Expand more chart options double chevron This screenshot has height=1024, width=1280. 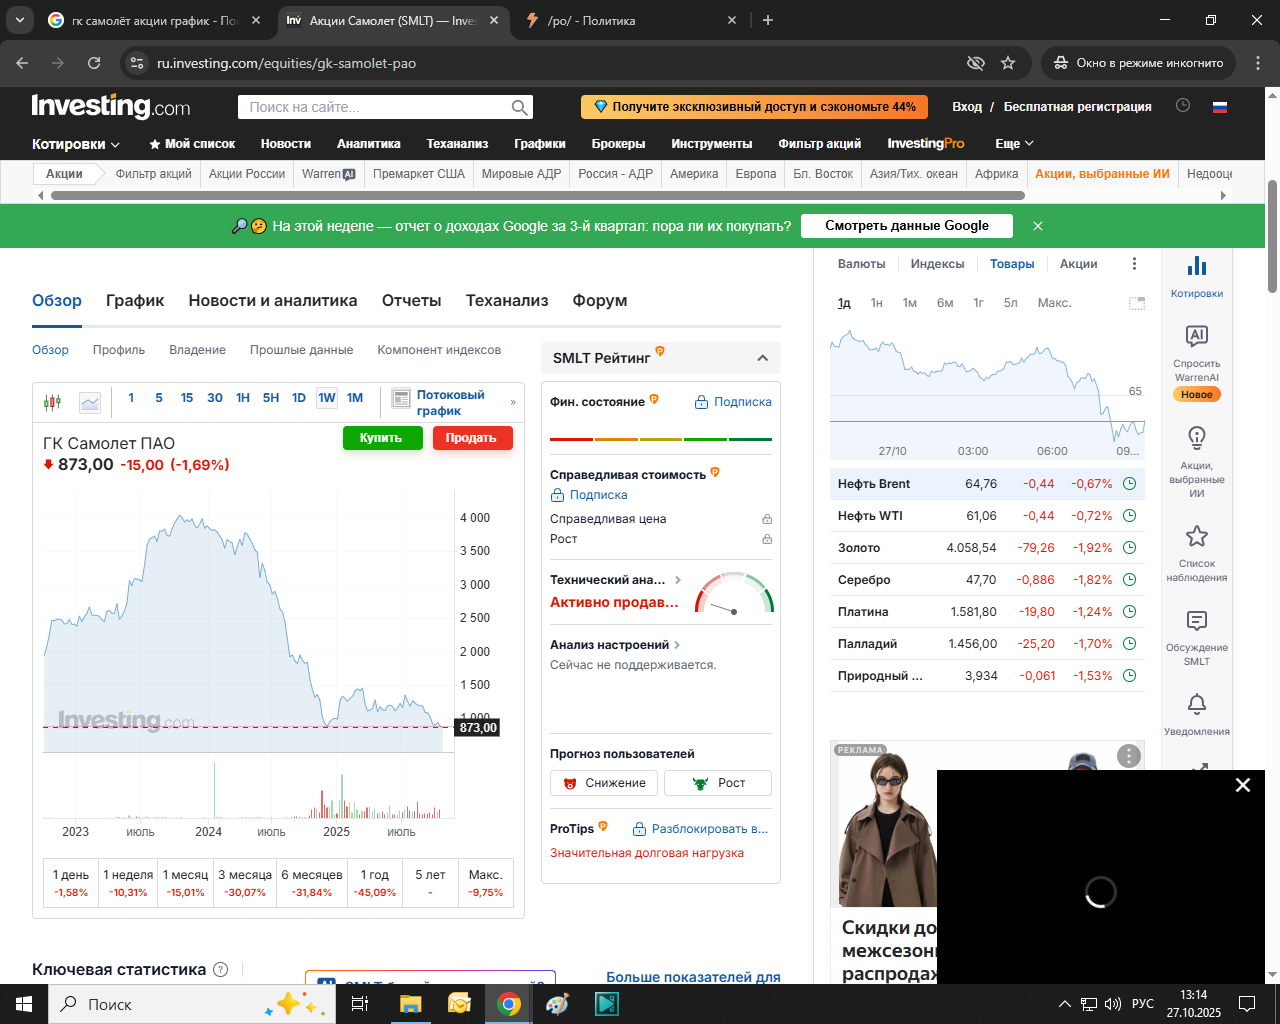click(x=513, y=402)
